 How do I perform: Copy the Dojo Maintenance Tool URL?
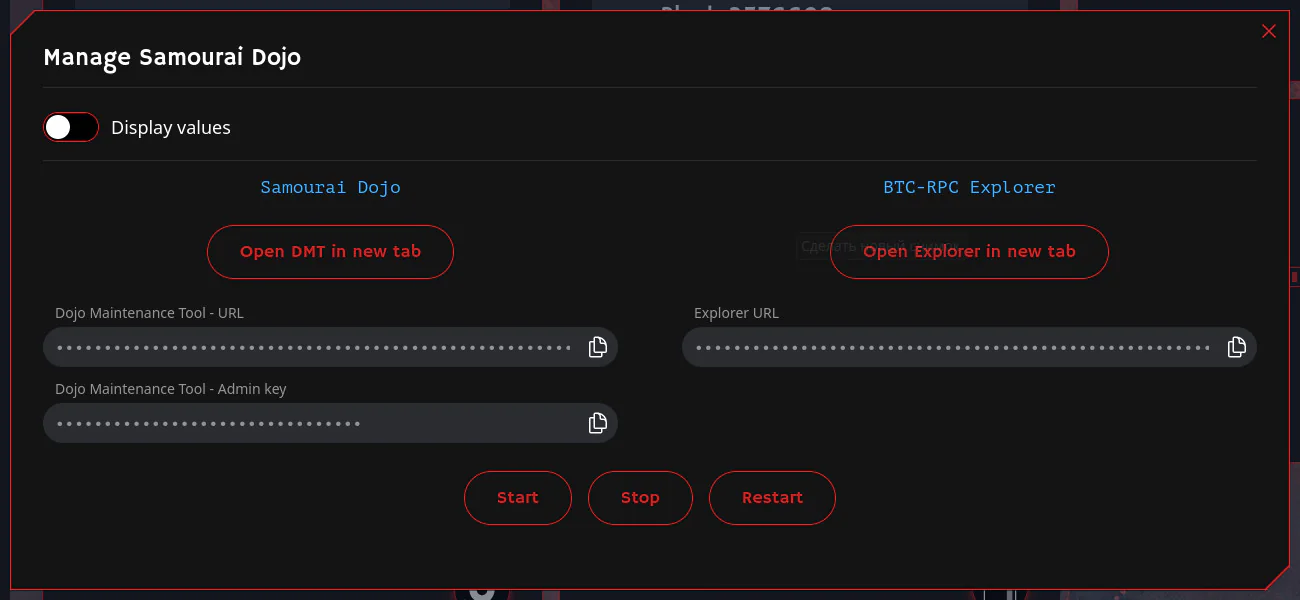[x=597, y=347]
